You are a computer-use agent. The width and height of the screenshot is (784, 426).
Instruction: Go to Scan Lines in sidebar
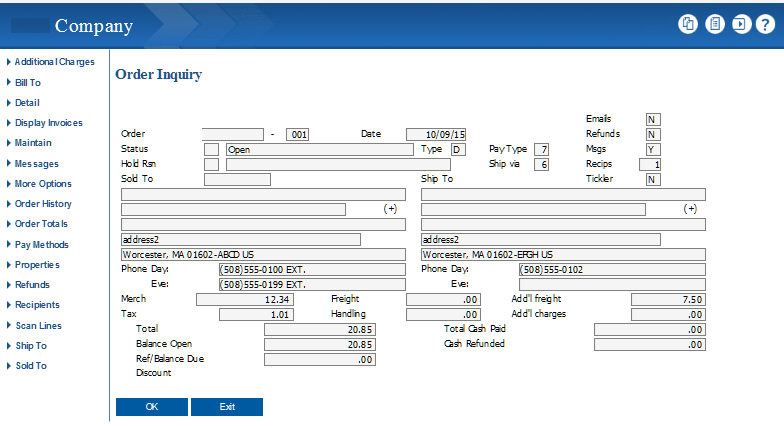(x=38, y=325)
